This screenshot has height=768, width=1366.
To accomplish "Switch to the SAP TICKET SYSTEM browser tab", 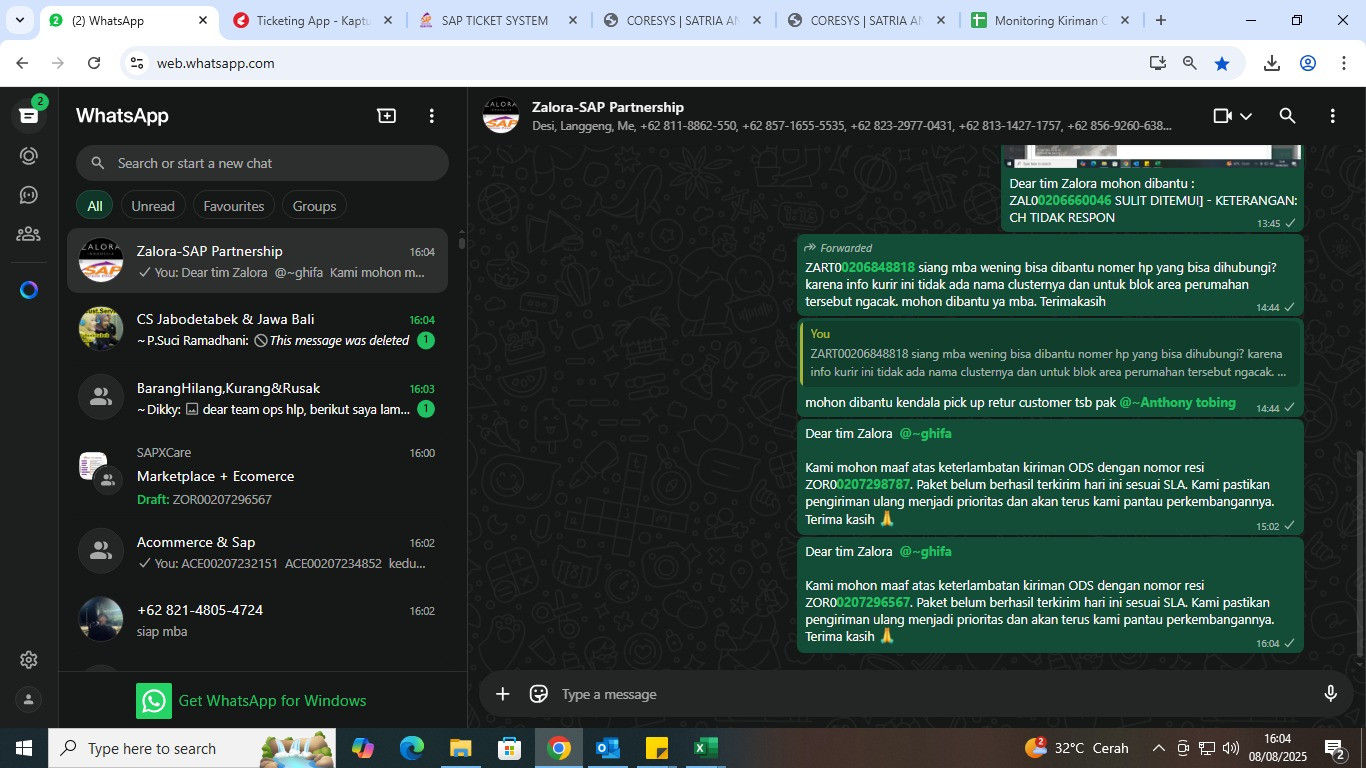I will coord(498,20).
